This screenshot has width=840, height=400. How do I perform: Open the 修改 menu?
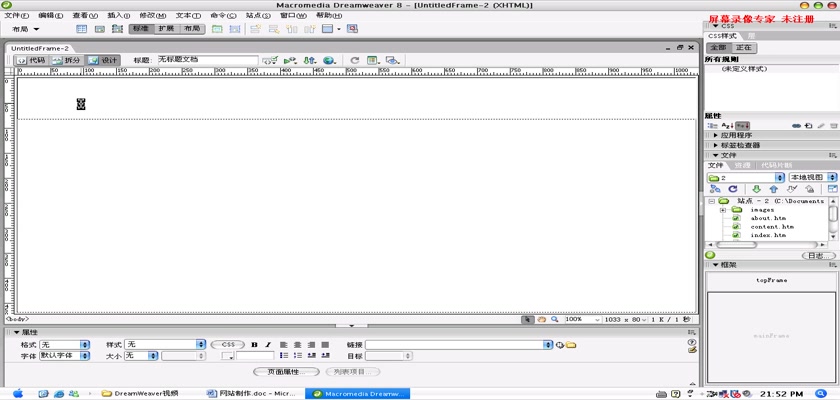pyautogui.click(x=152, y=16)
